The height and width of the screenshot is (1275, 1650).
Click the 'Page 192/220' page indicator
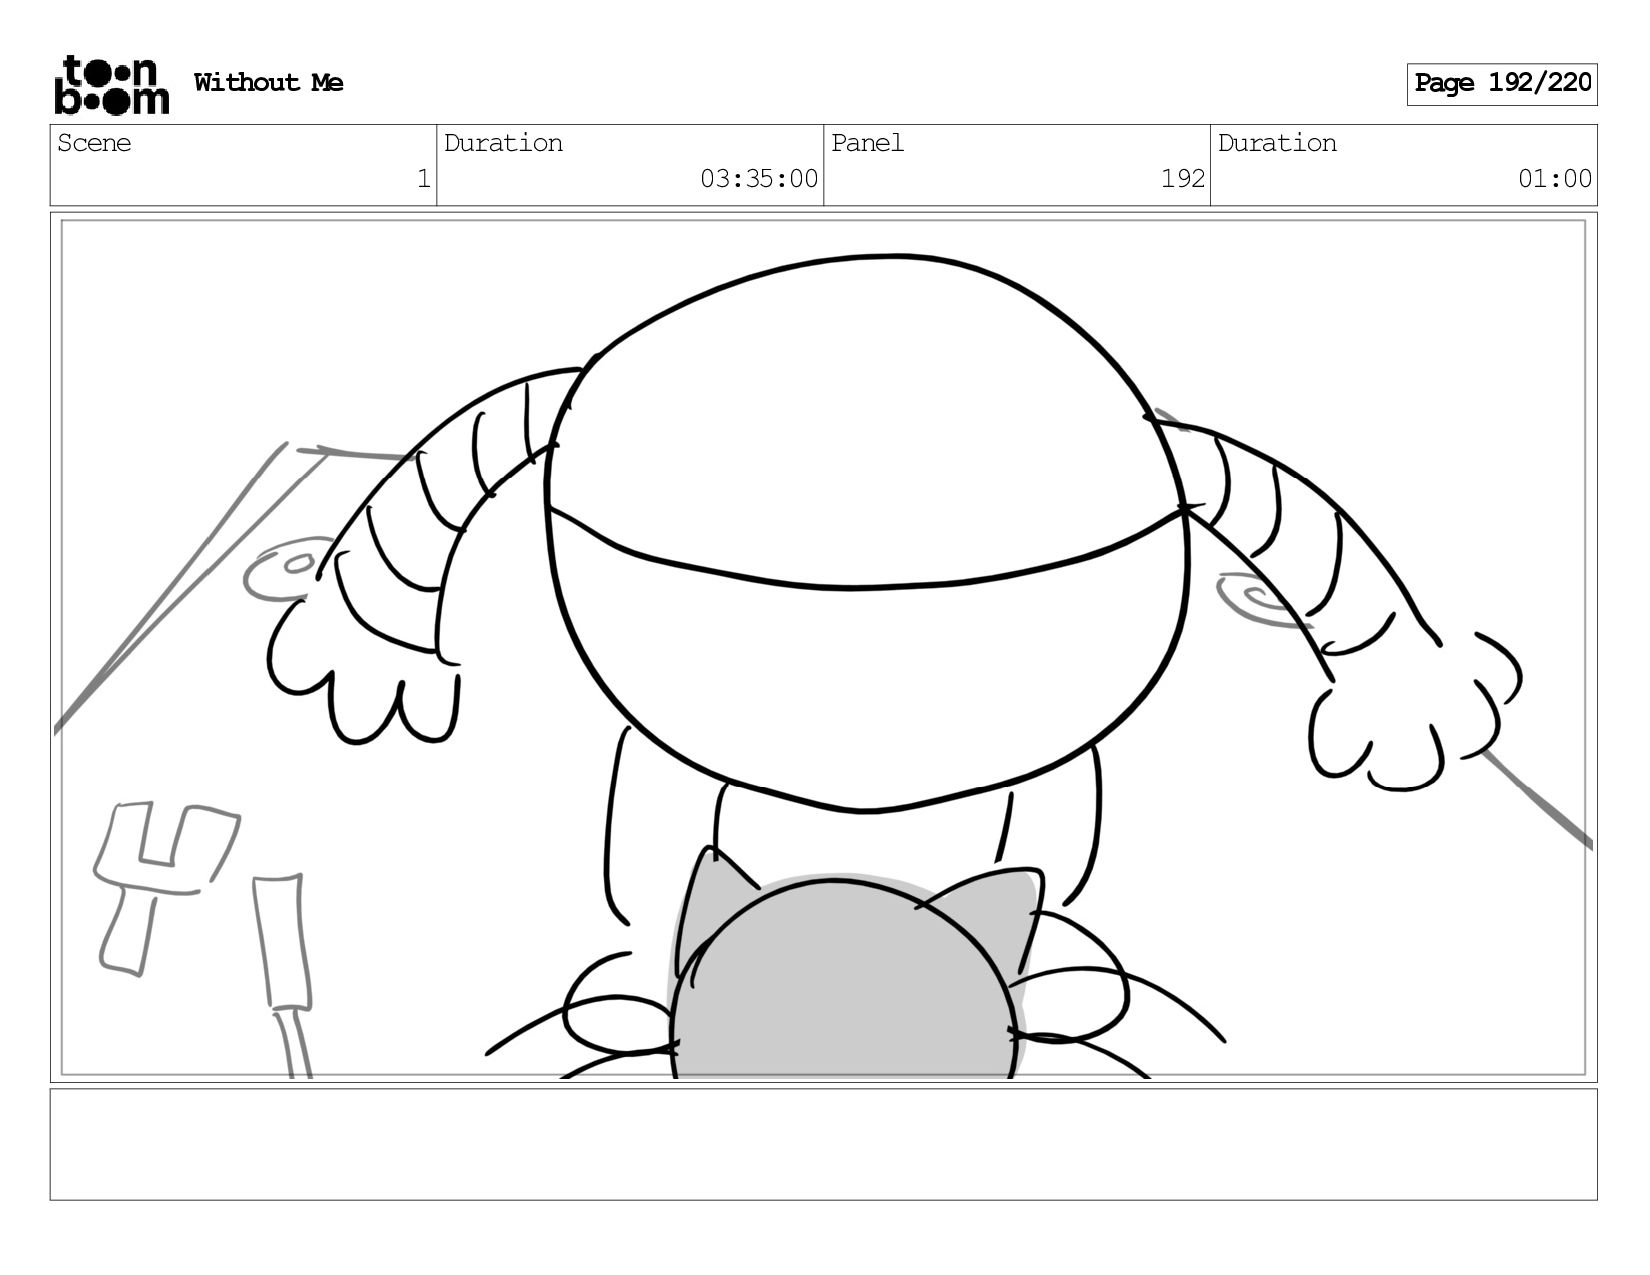[1502, 84]
